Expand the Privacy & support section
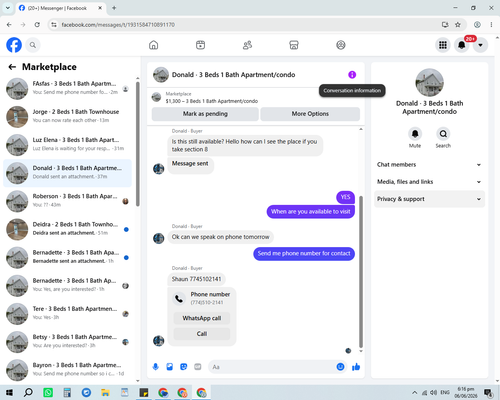This screenshot has width=500, height=400. click(x=429, y=199)
